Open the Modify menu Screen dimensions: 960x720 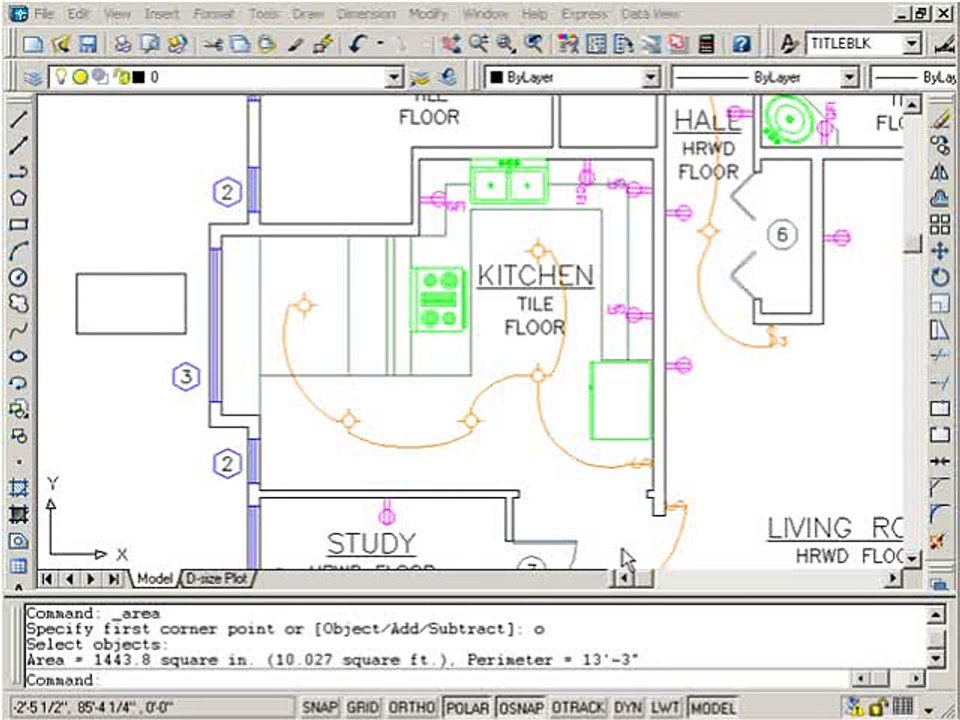pos(429,13)
